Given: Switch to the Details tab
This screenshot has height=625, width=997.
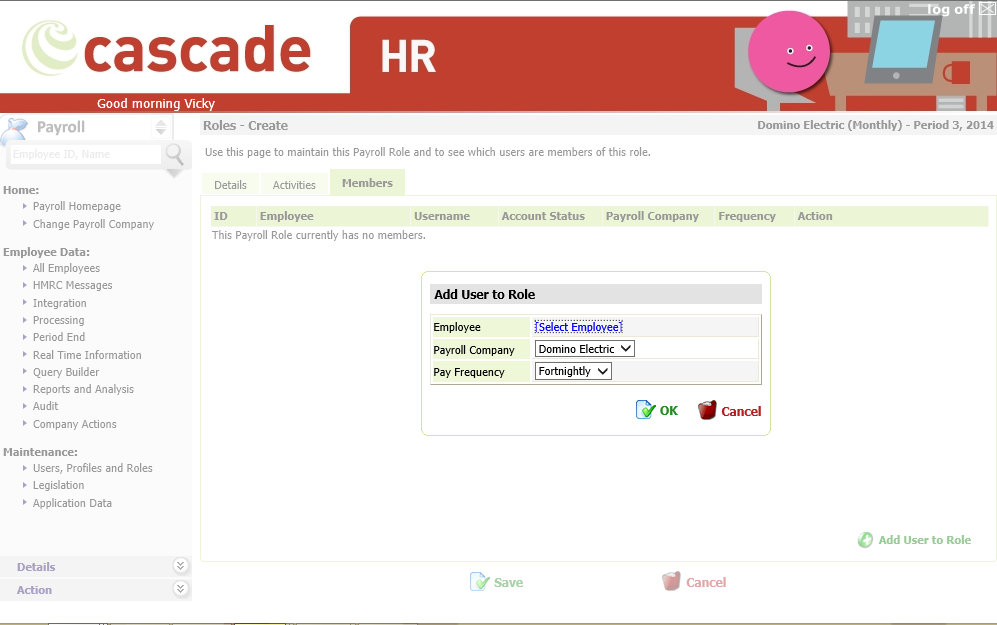Looking at the screenshot, I should (x=230, y=185).
